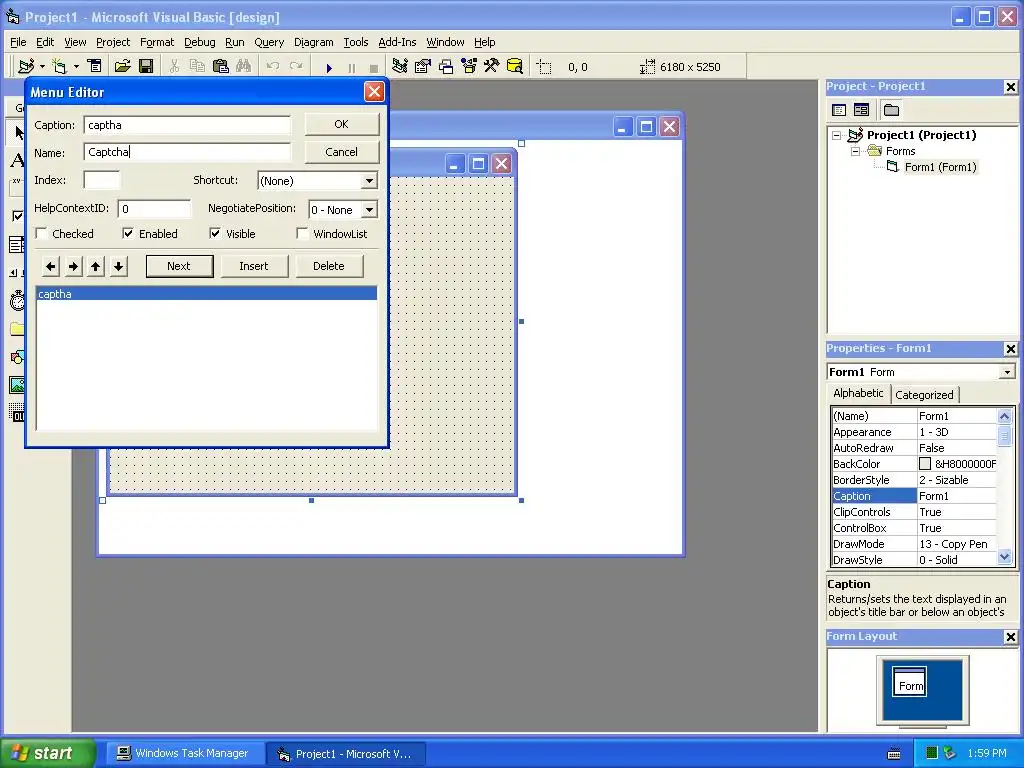Open the Add Project dropdown arrow
This screenshot has height=768, width=1024.
click(x=42, y=67)
